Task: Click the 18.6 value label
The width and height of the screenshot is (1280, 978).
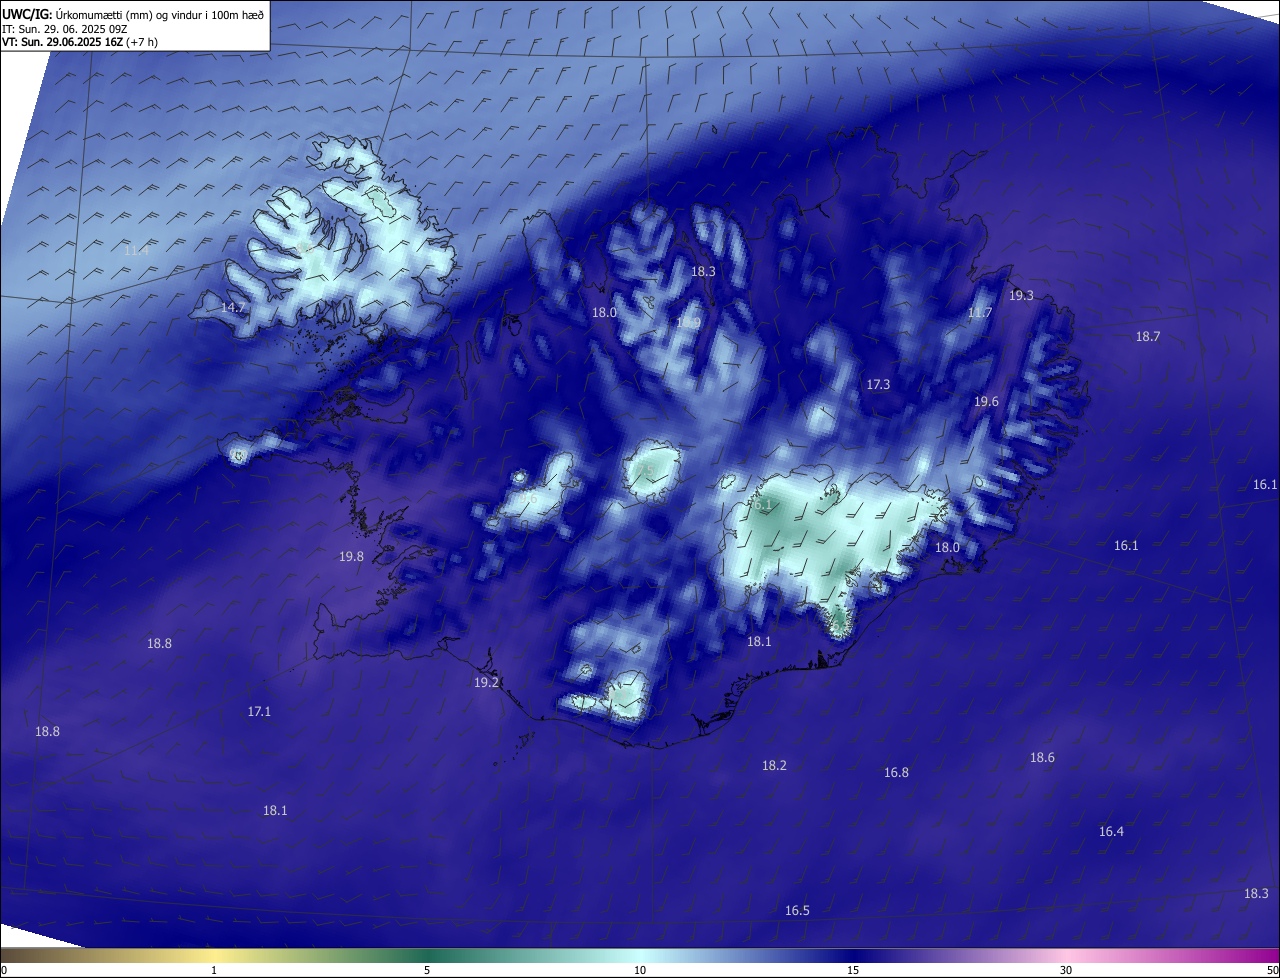Action: [x=1042, y=757]
